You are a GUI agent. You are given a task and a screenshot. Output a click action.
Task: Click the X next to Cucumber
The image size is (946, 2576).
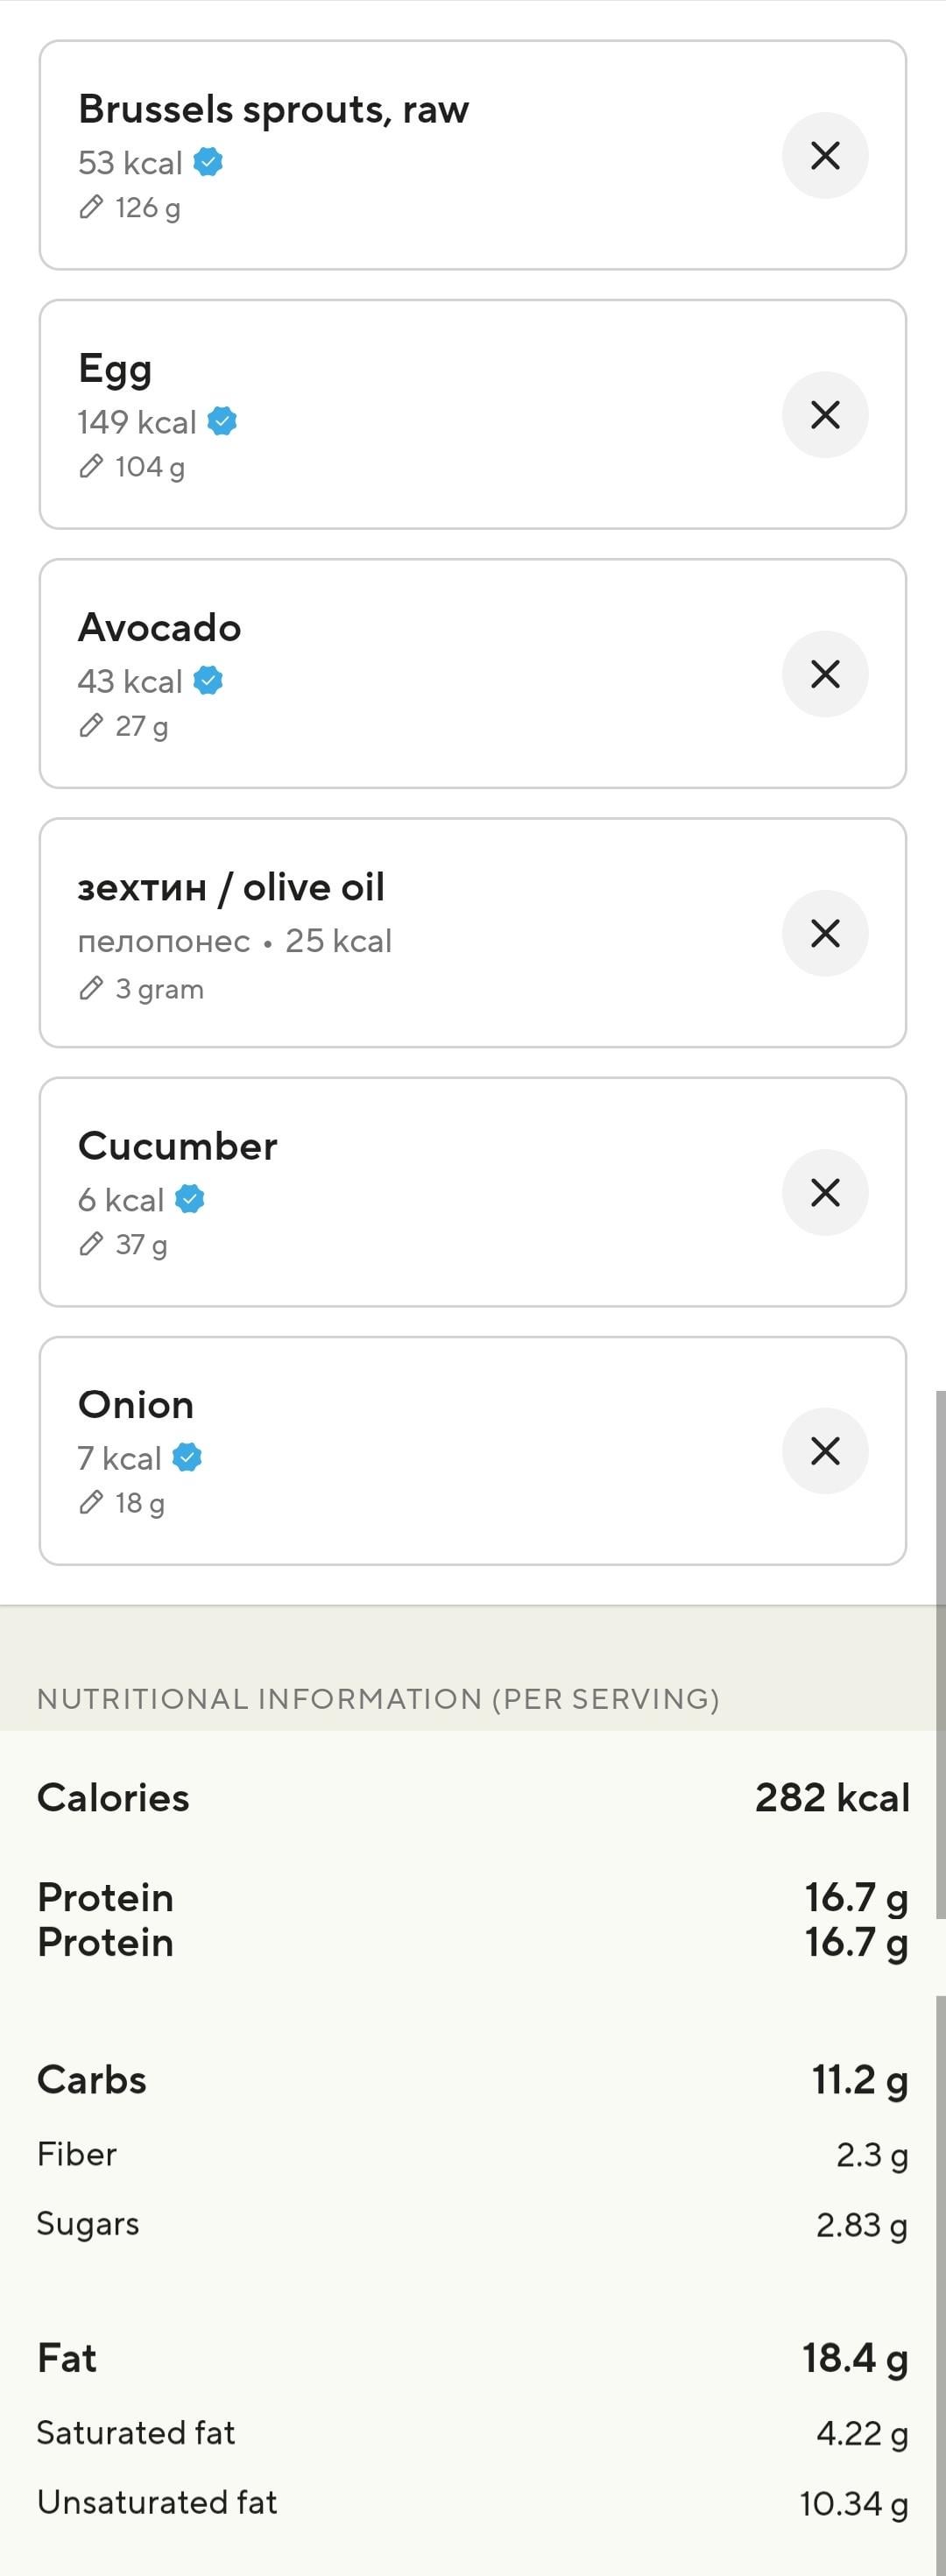824,1191
